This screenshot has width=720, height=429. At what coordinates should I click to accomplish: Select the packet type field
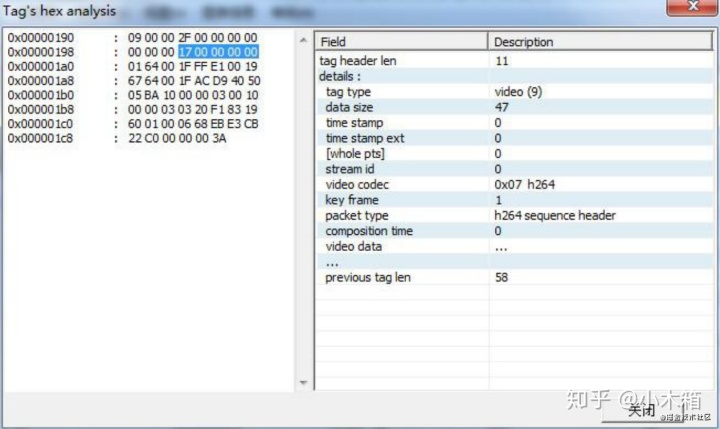pyautogui.click(x=357, y=215)
